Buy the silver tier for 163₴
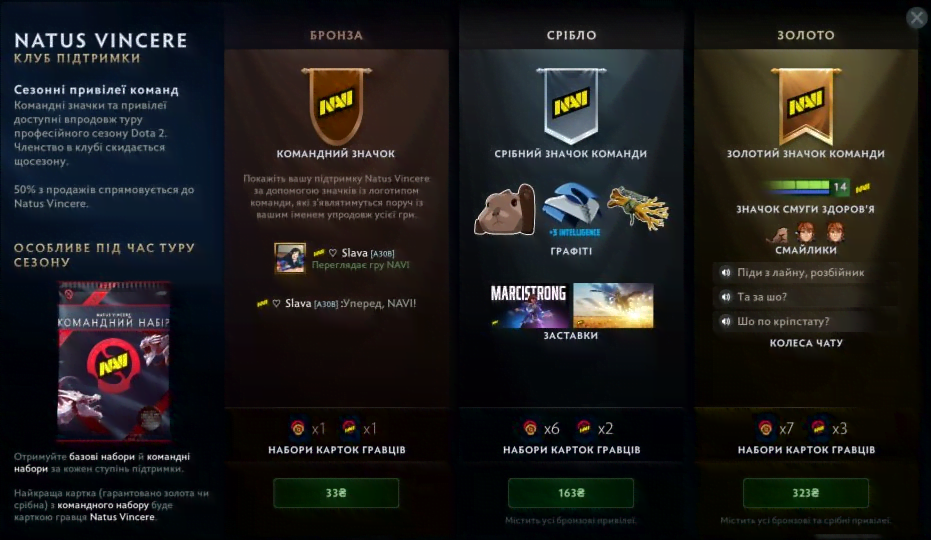The height and width of the screenshot is (540, 931). tap(571, 493)
